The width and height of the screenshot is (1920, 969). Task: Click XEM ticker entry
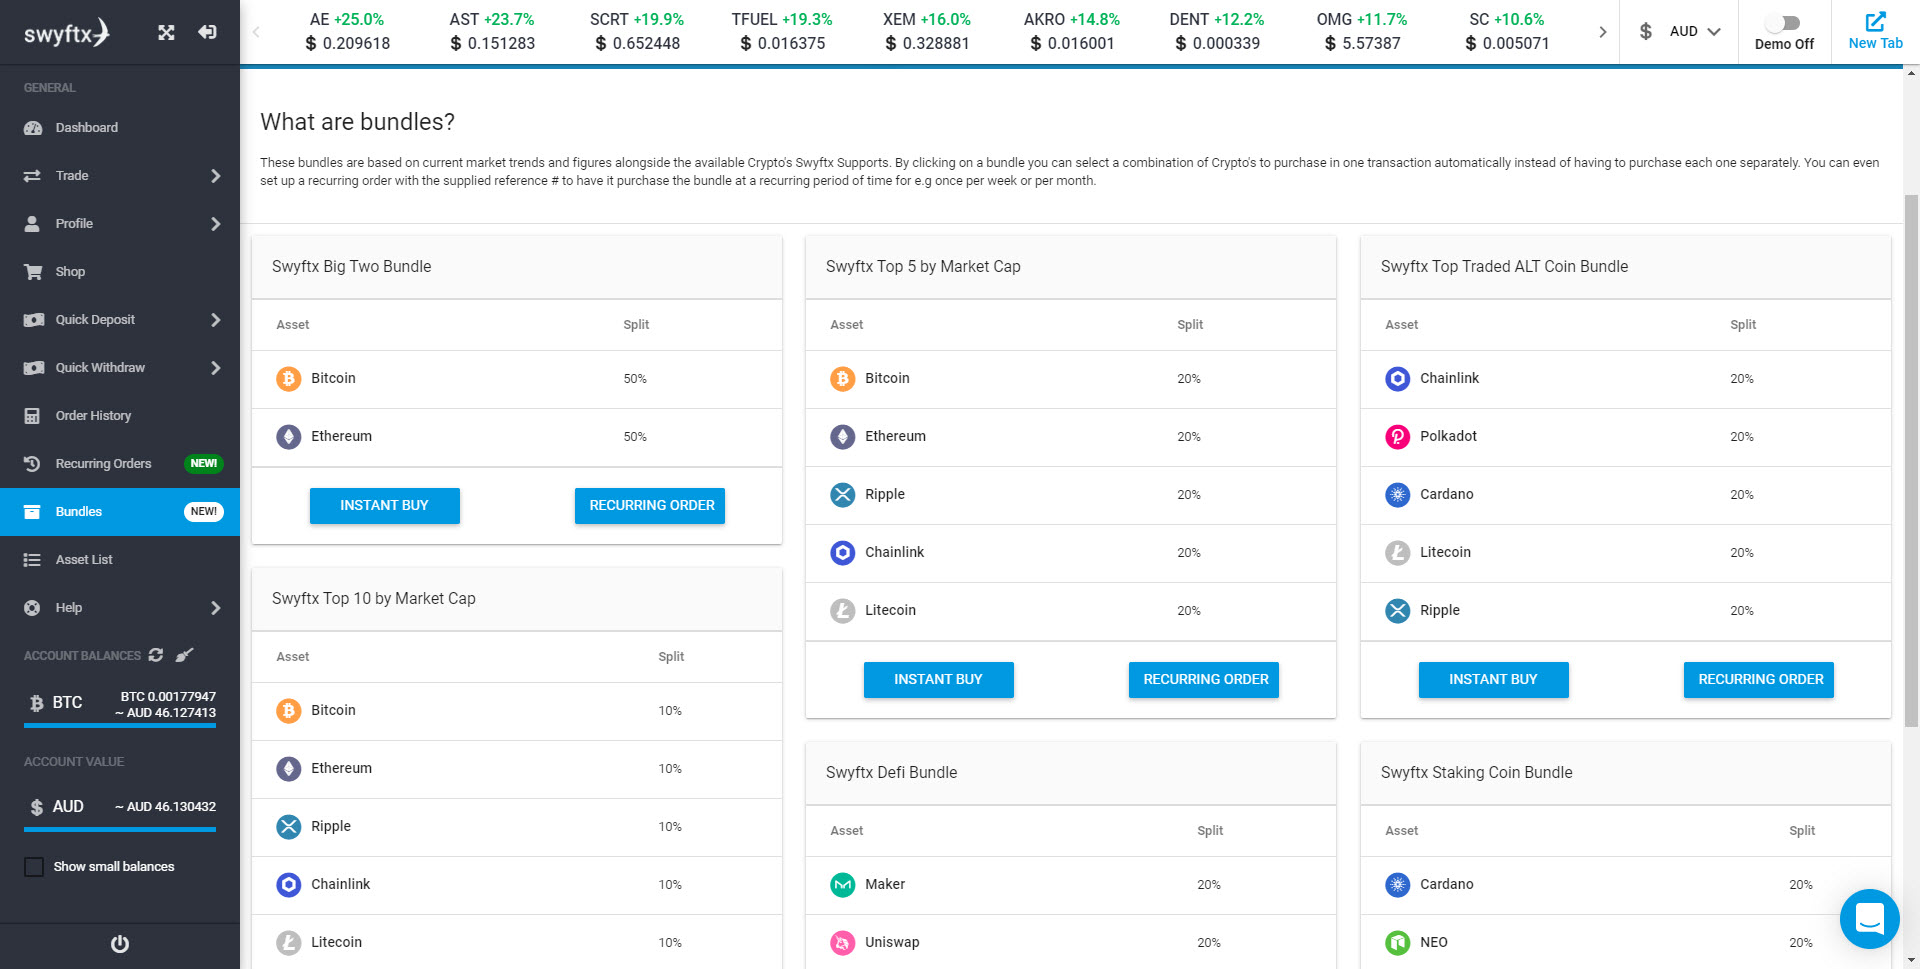[x=927, y=32]
